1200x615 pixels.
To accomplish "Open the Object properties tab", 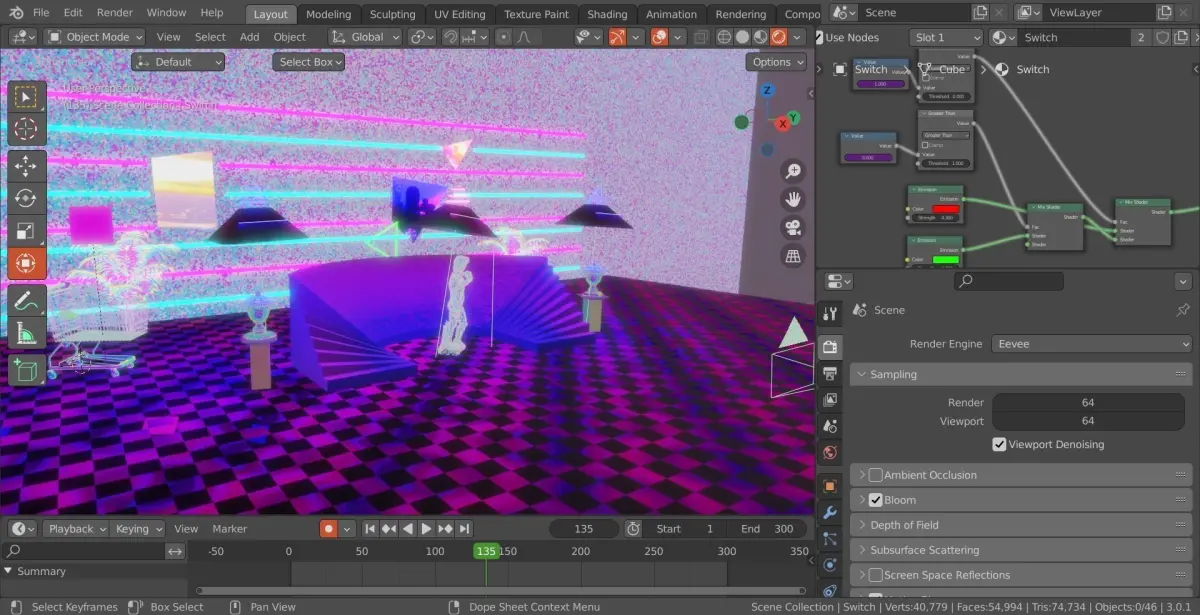I will coord(830,487).
